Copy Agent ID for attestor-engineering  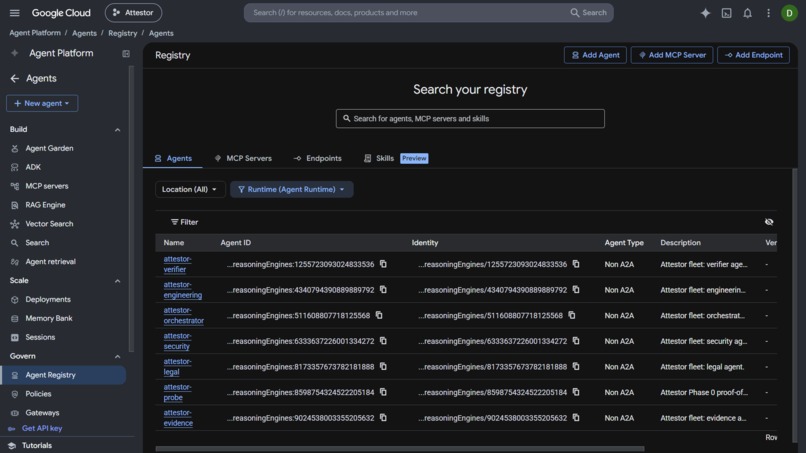(x=383, y=289)
